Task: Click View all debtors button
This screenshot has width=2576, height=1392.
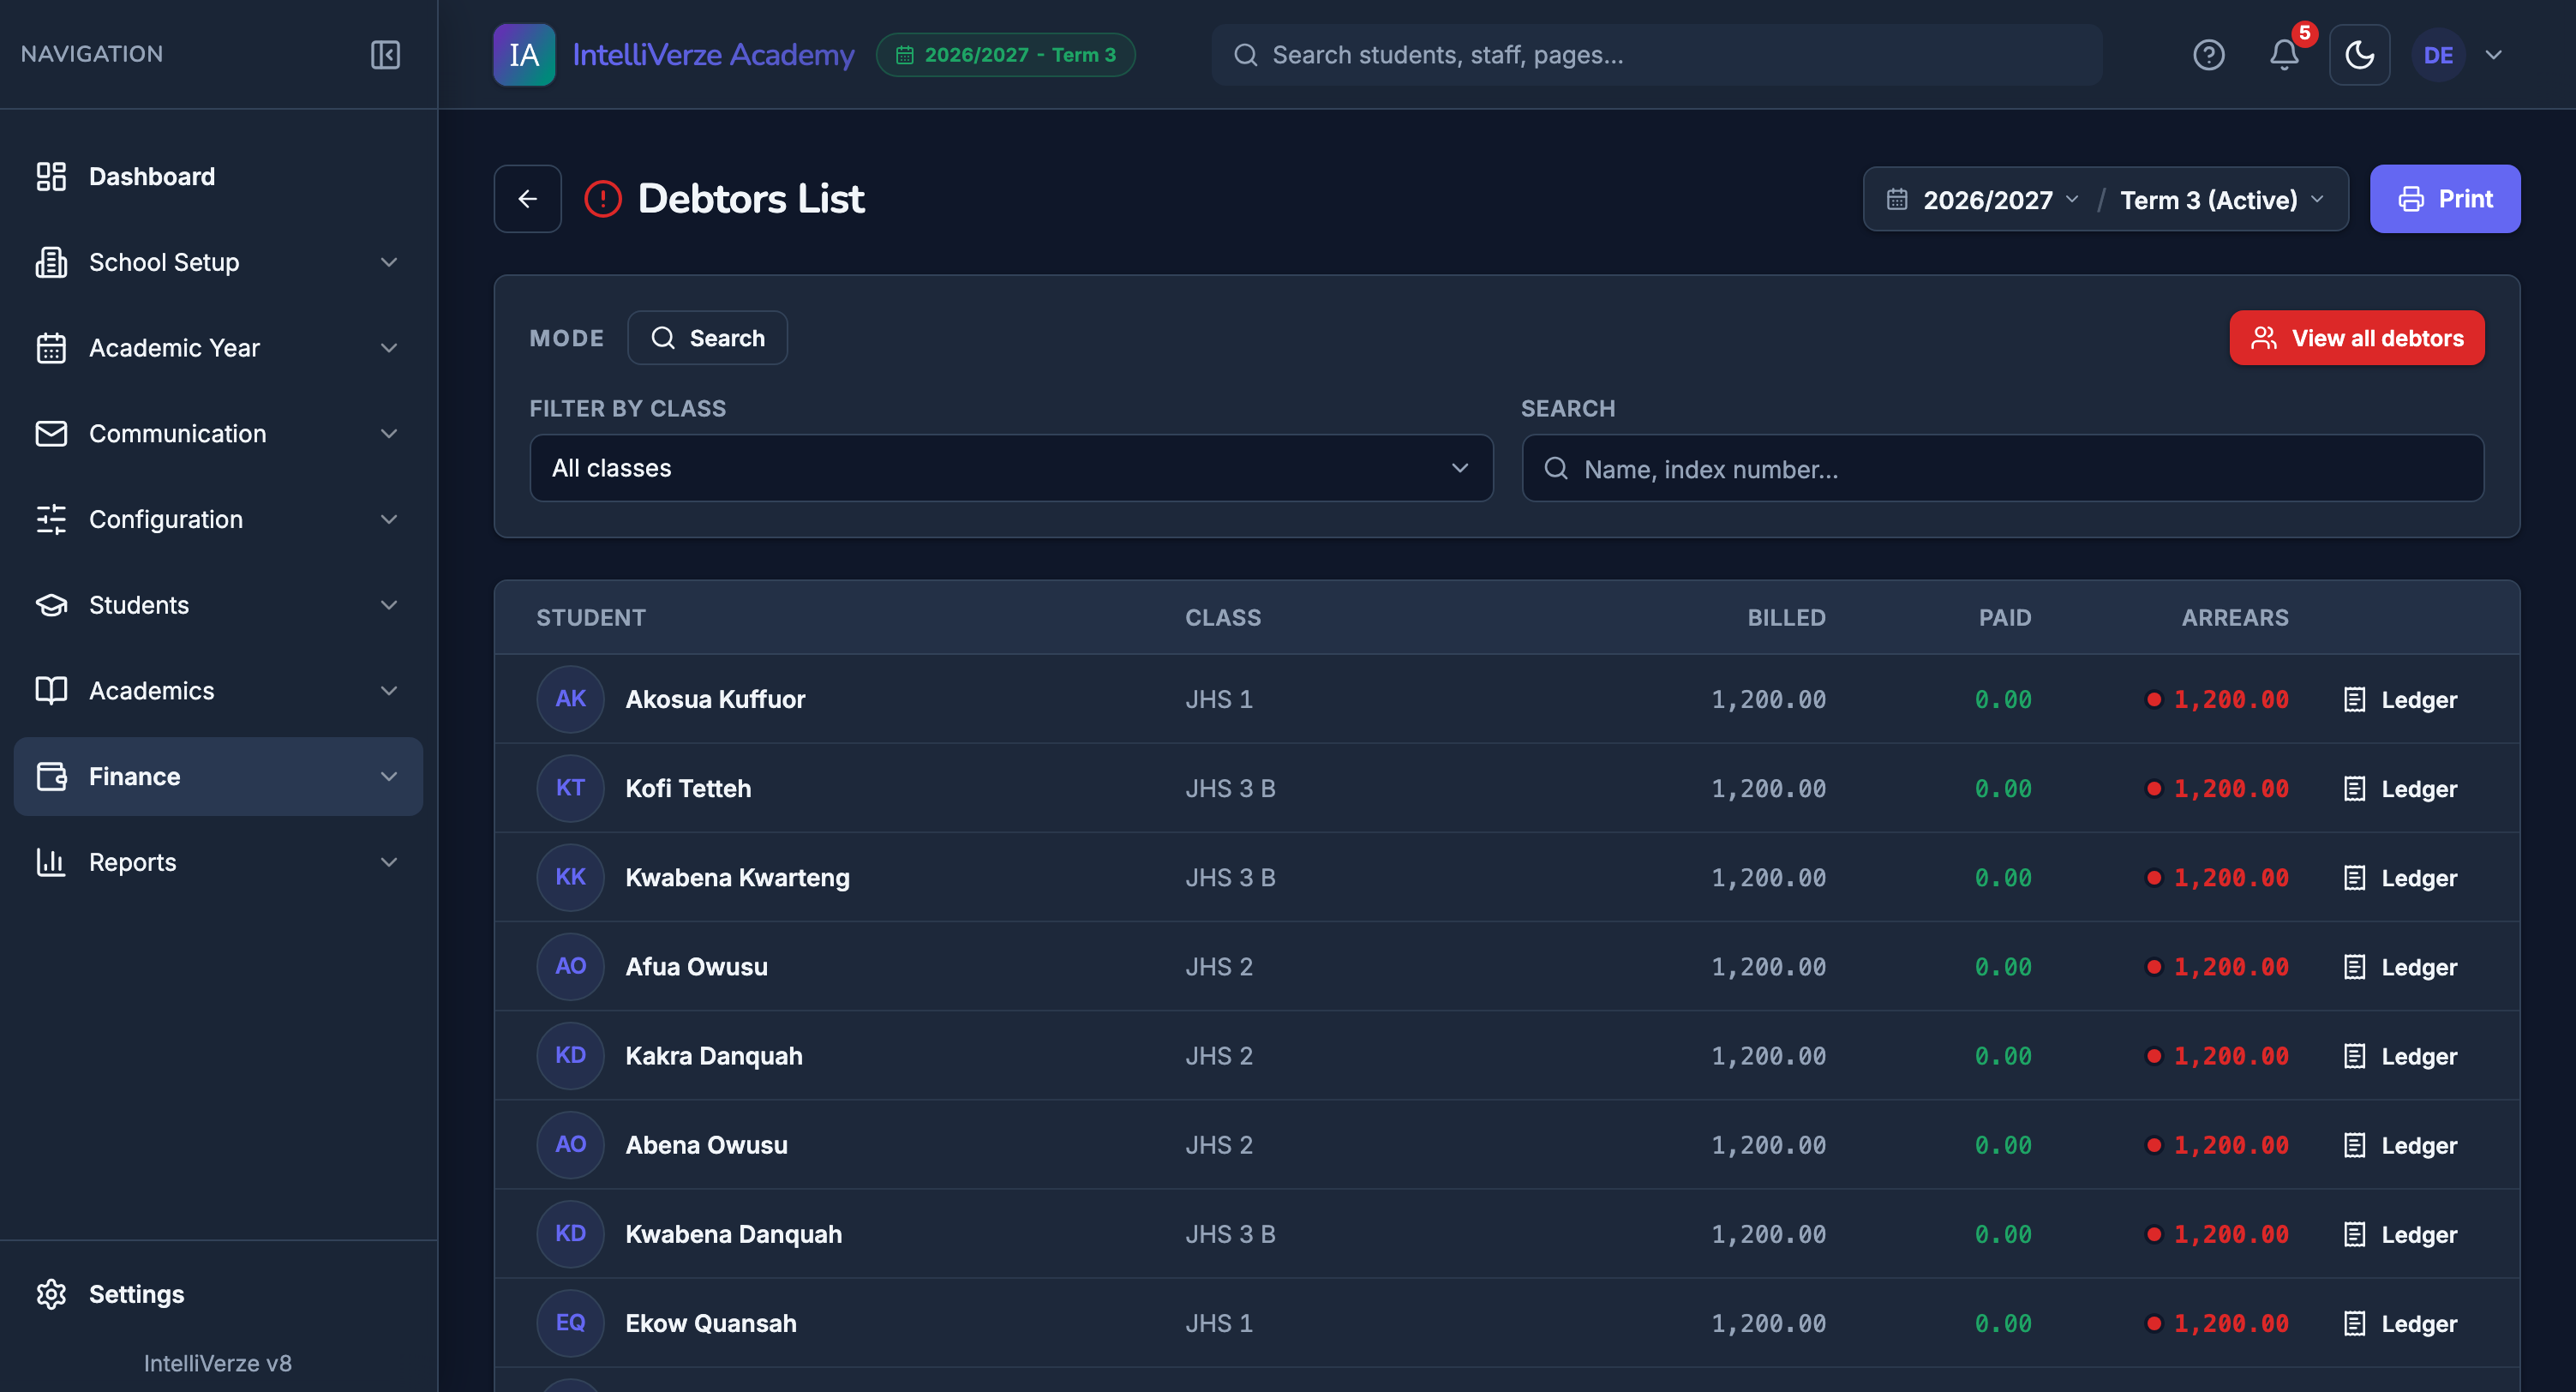Action: pos(2356,338)
